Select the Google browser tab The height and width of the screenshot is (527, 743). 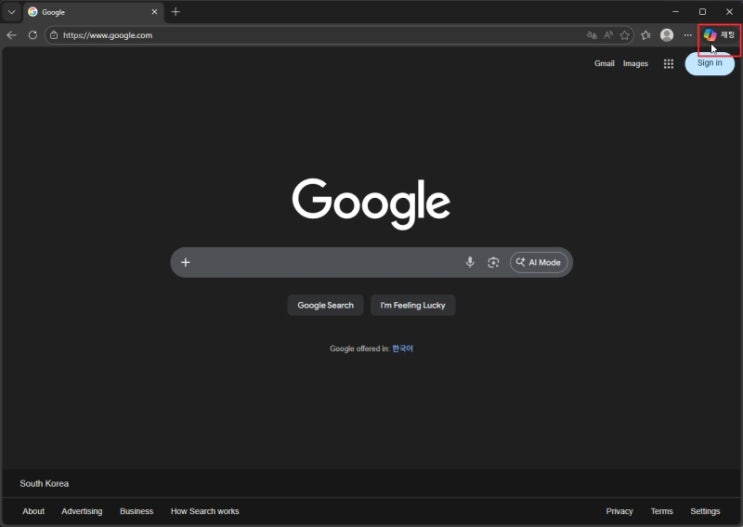pyautogui.click(x=93, y=12)
